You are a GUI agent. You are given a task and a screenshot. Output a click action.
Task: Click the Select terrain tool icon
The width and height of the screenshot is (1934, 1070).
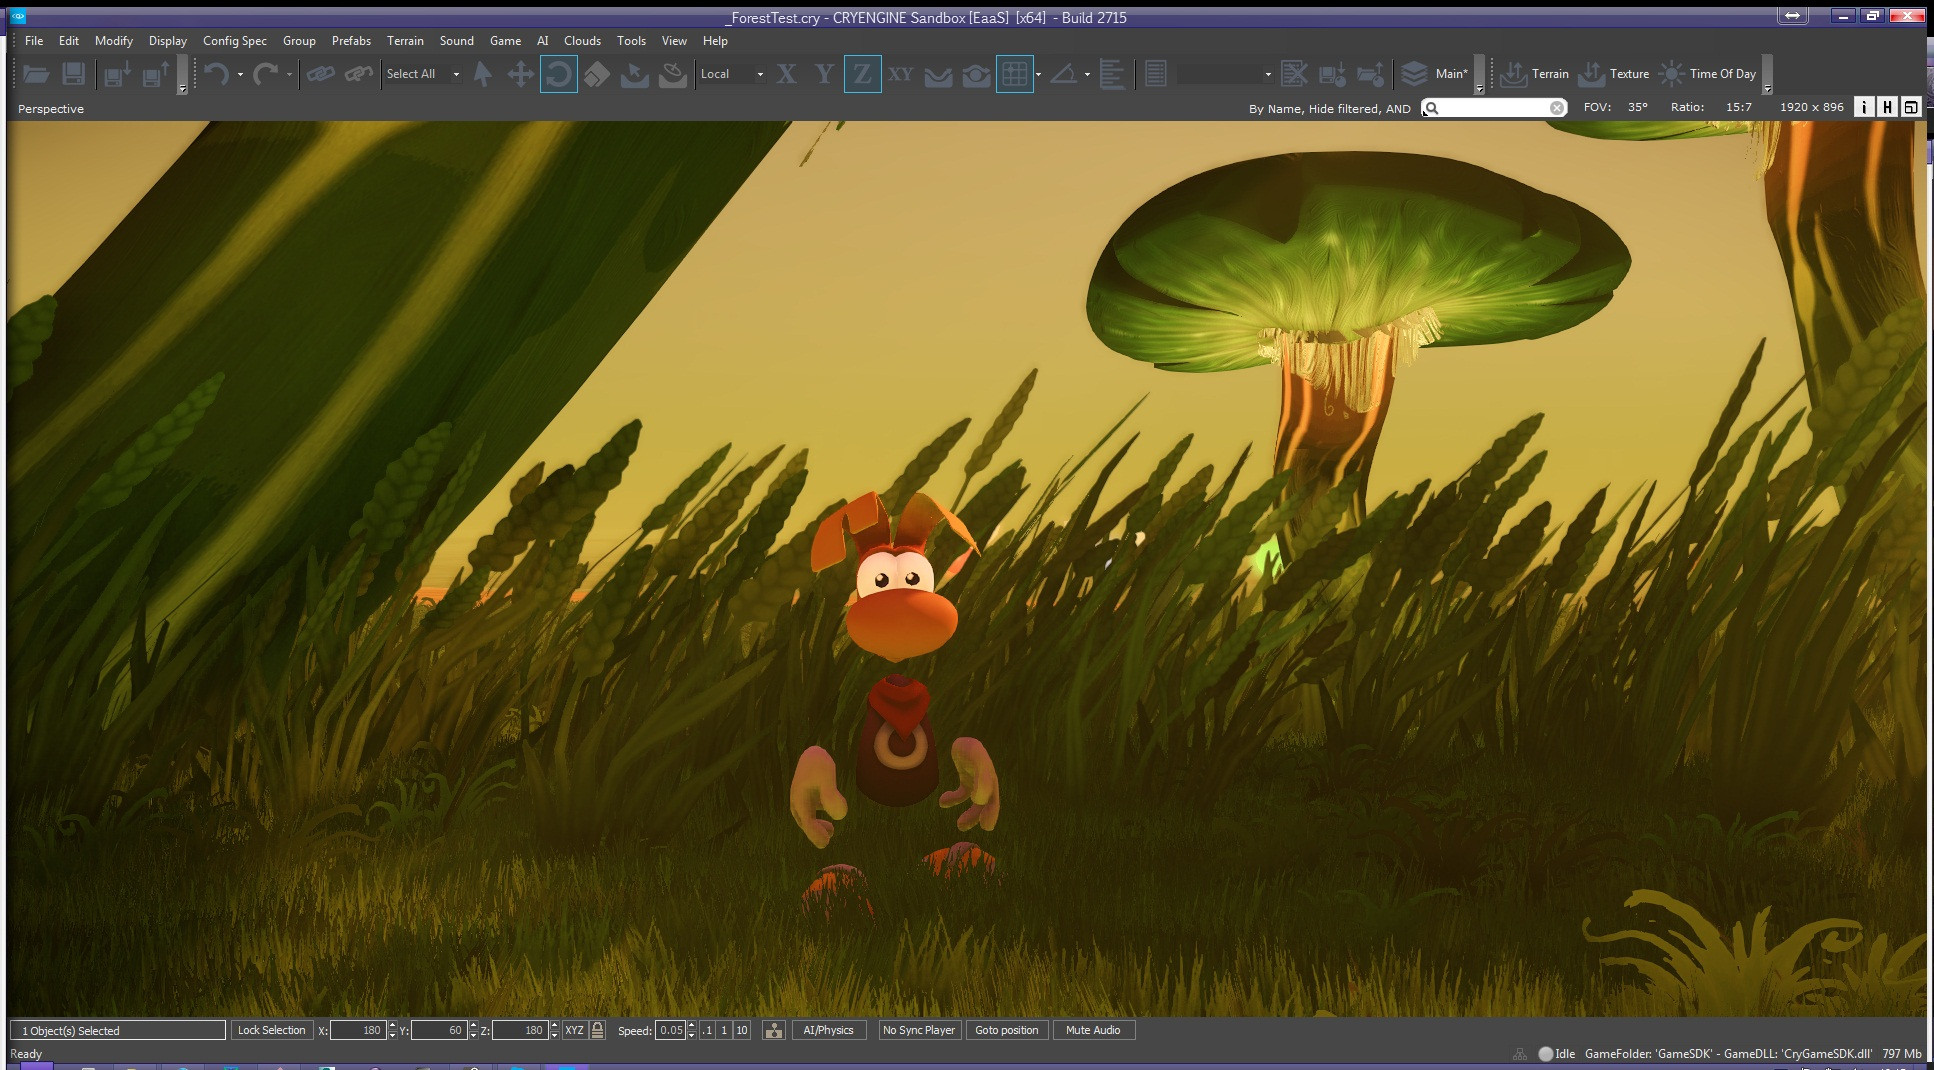click(x=635, y=74)
